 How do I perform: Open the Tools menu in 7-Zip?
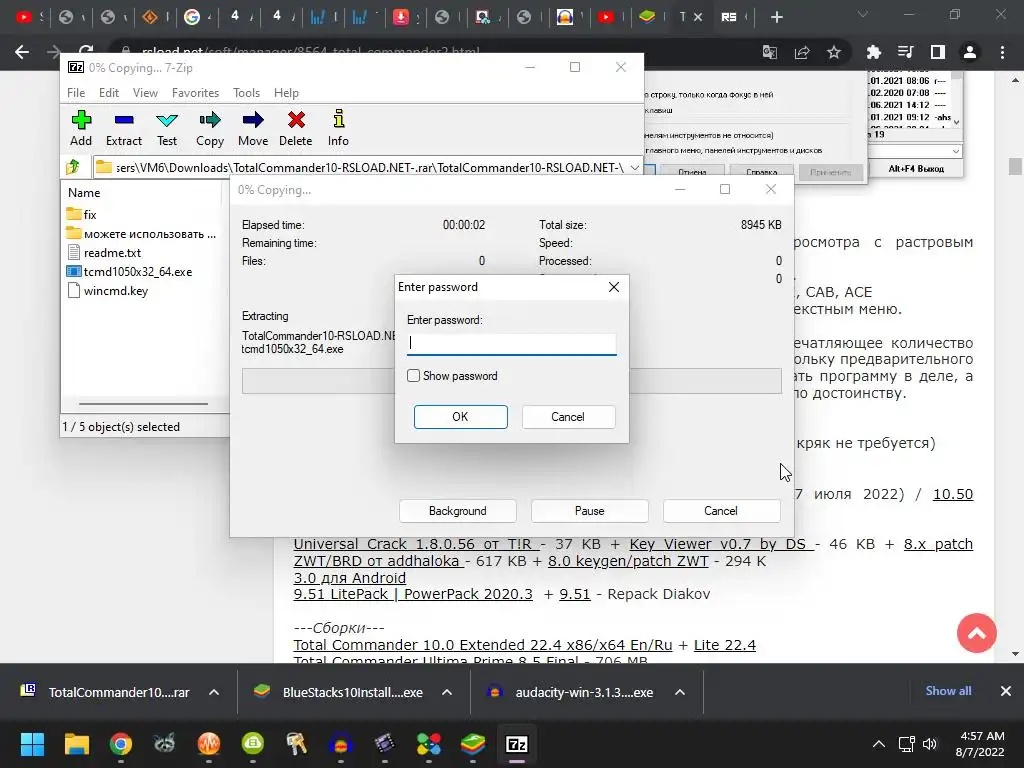tap(246, 93)
